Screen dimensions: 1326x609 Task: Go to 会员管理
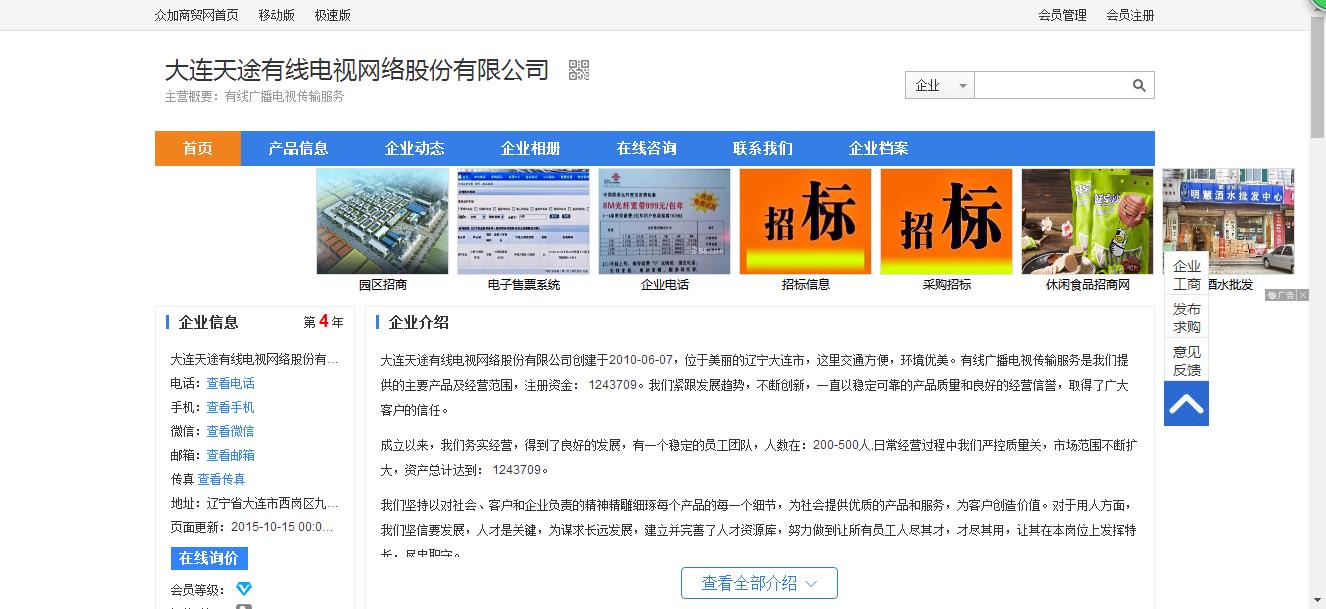[1062, 15]
